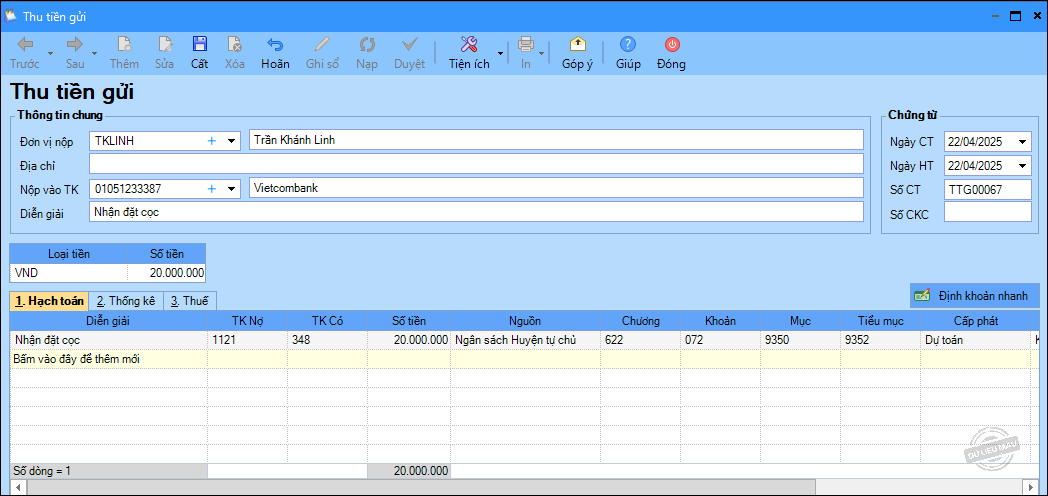Add new Đơn vị nộp with plus icon
1048x496 pixels.
(x=212, y=140)
